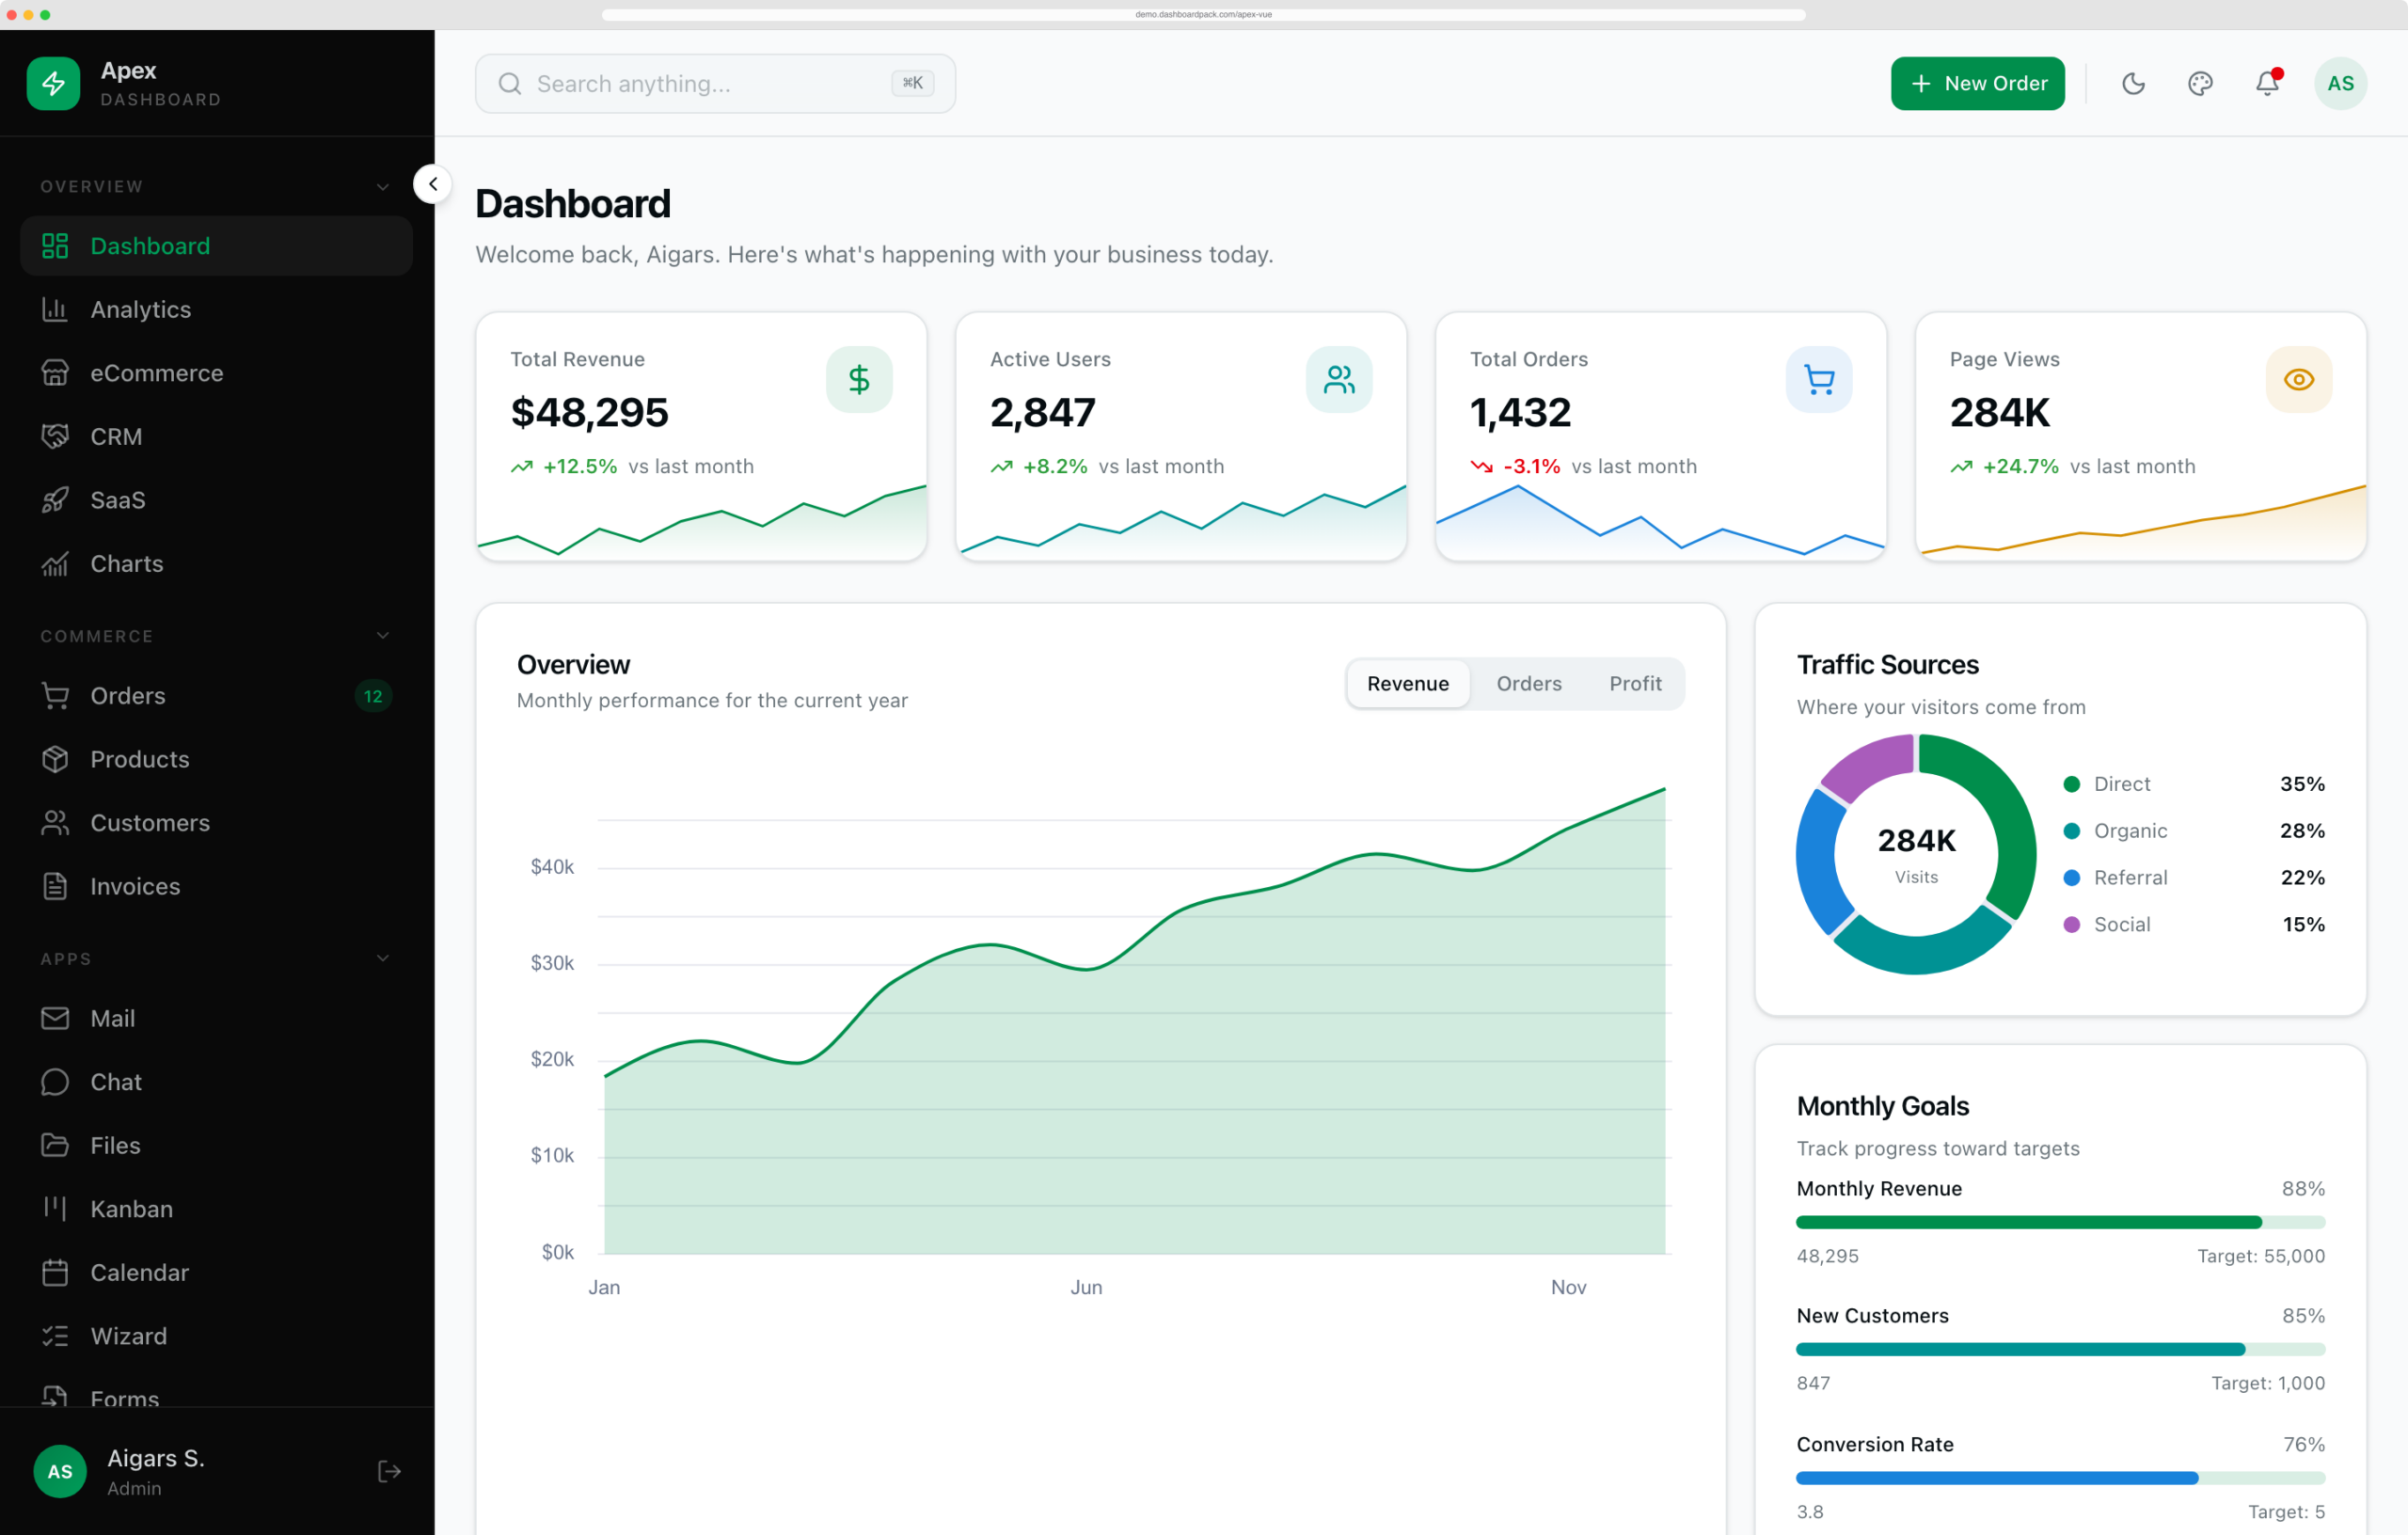Click the eye icon on Page Views card
Screen dimensions: 2408x1535
(2299, 379)
